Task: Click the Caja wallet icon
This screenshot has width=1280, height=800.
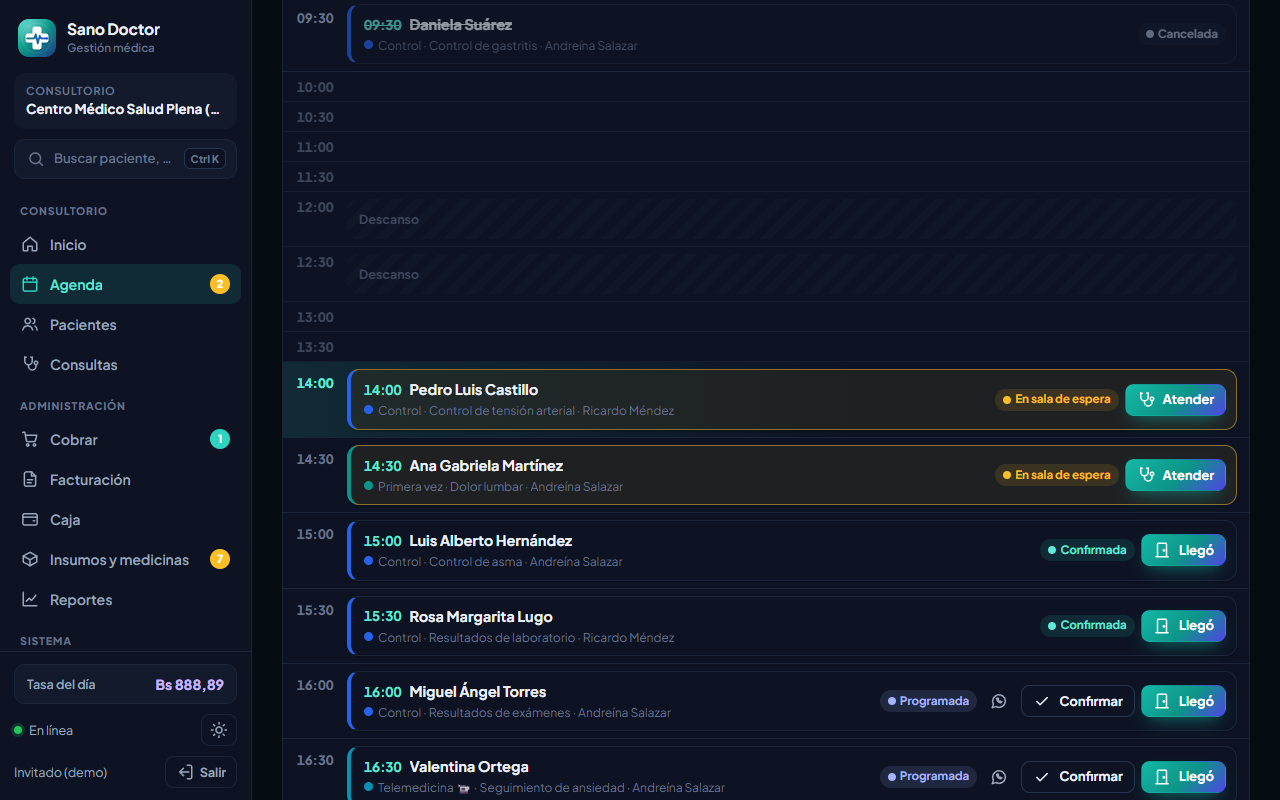Action: click(x=30, y=520)
